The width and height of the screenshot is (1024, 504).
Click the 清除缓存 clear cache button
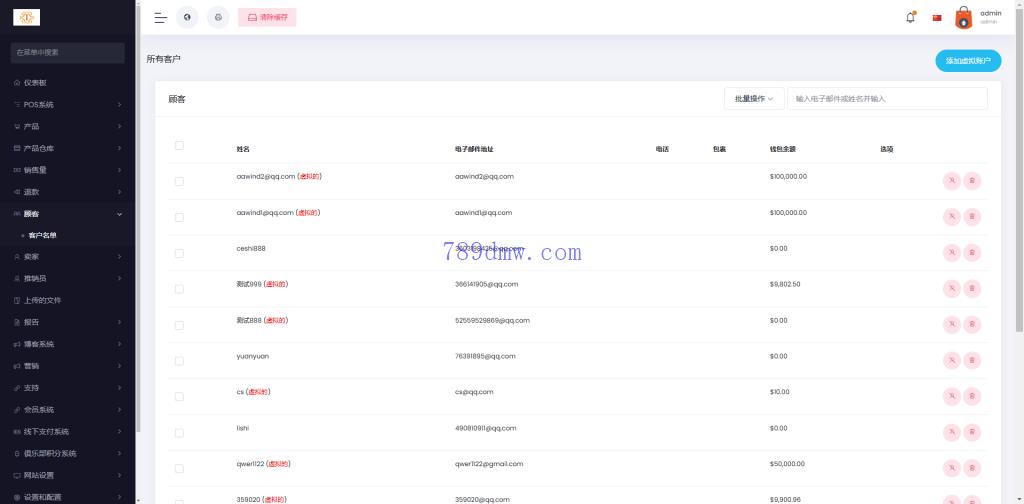[267, 18]
